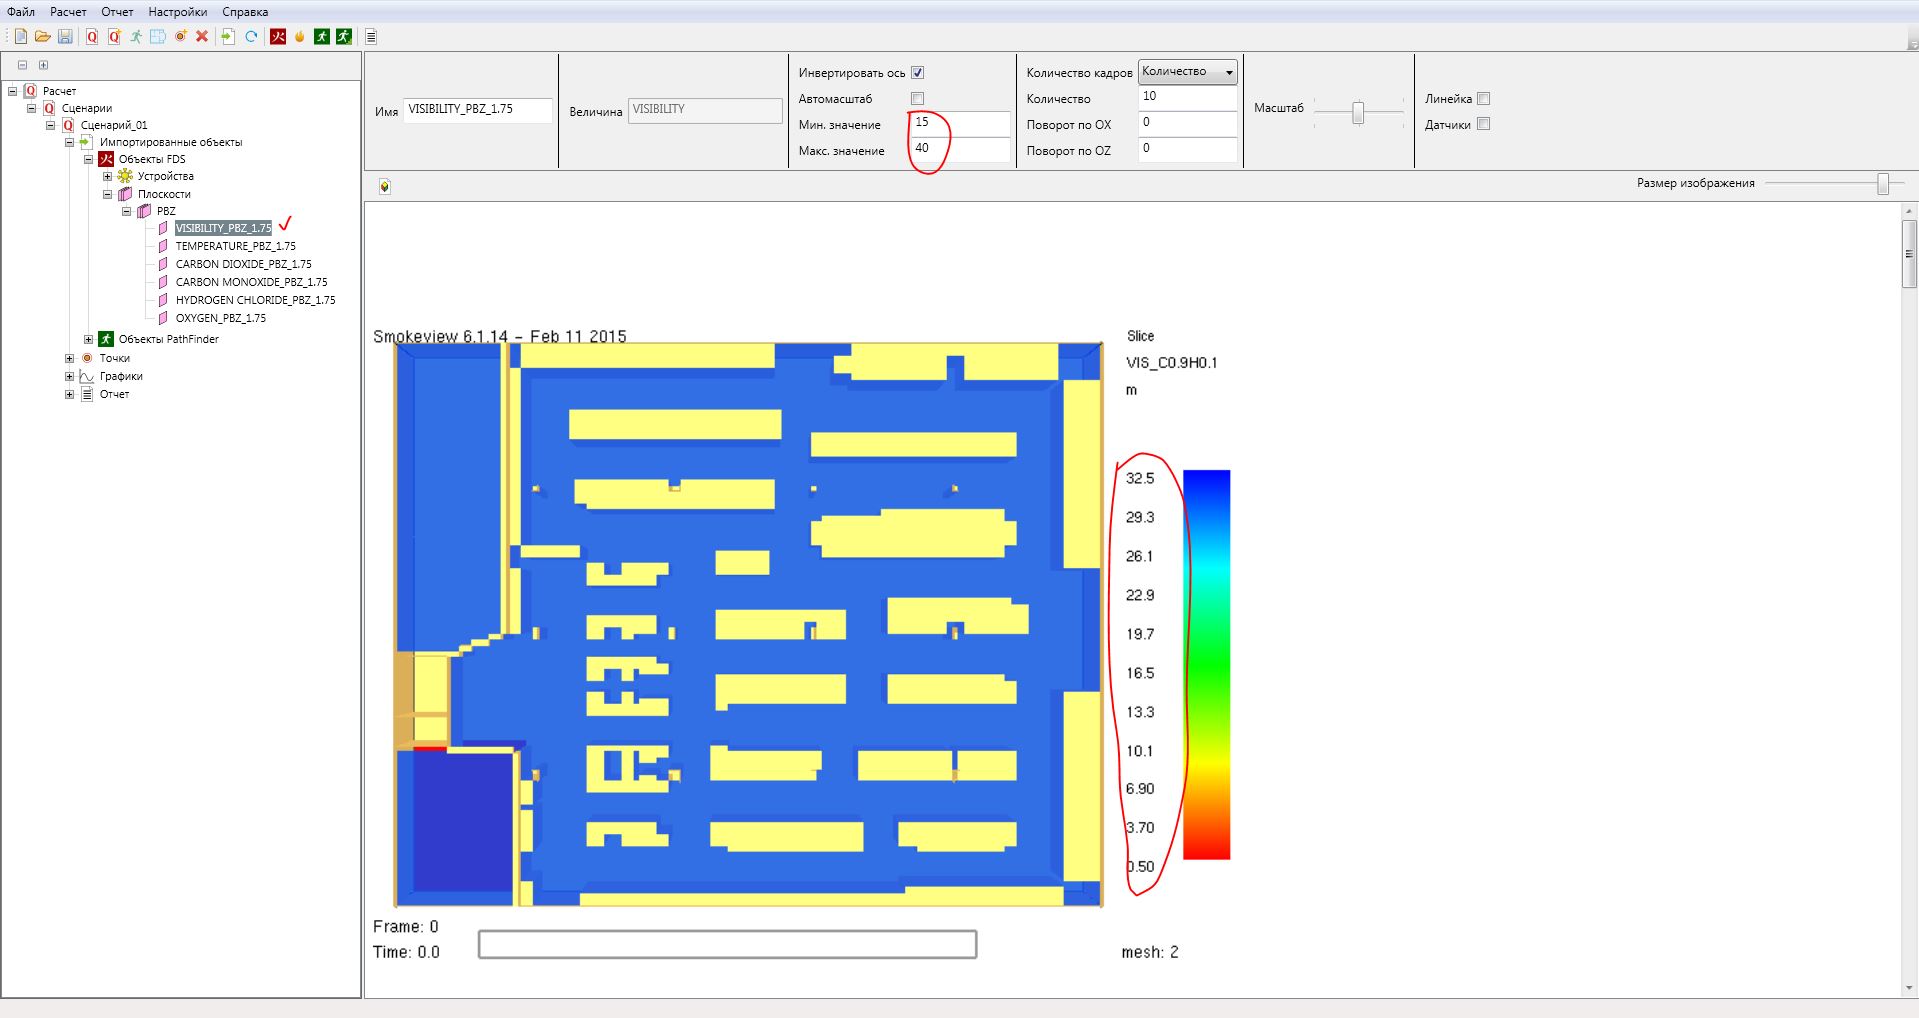Collapse the 'Импортированные объекты' node
The height and width of the screenshot is (1018, 1919).
point(69,142)
